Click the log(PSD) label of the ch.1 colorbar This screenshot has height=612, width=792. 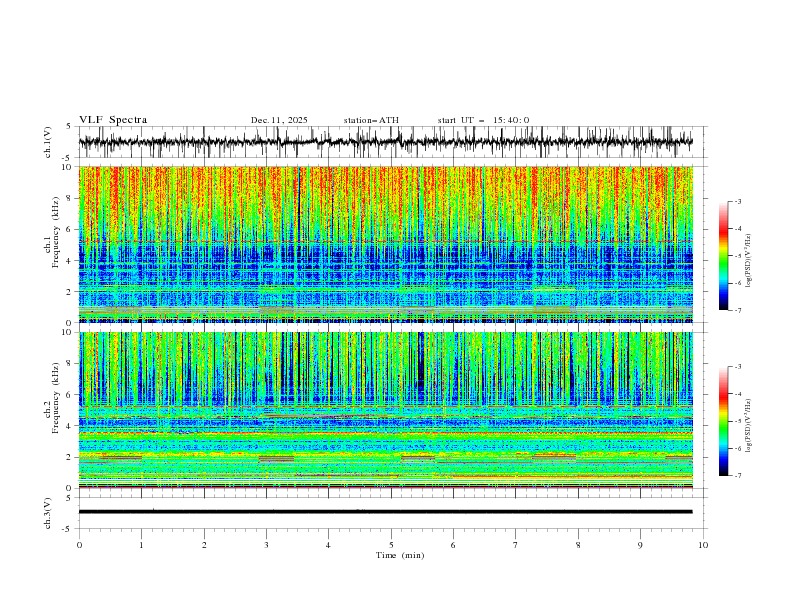tap(749, 261)
